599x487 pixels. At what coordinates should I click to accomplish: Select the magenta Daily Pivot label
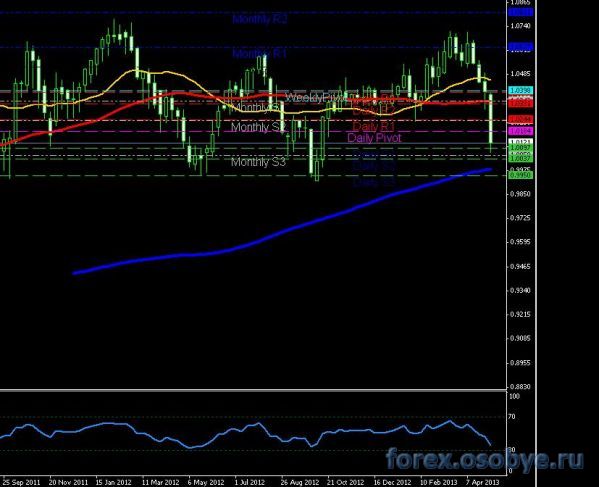click(x=374, y=138)
